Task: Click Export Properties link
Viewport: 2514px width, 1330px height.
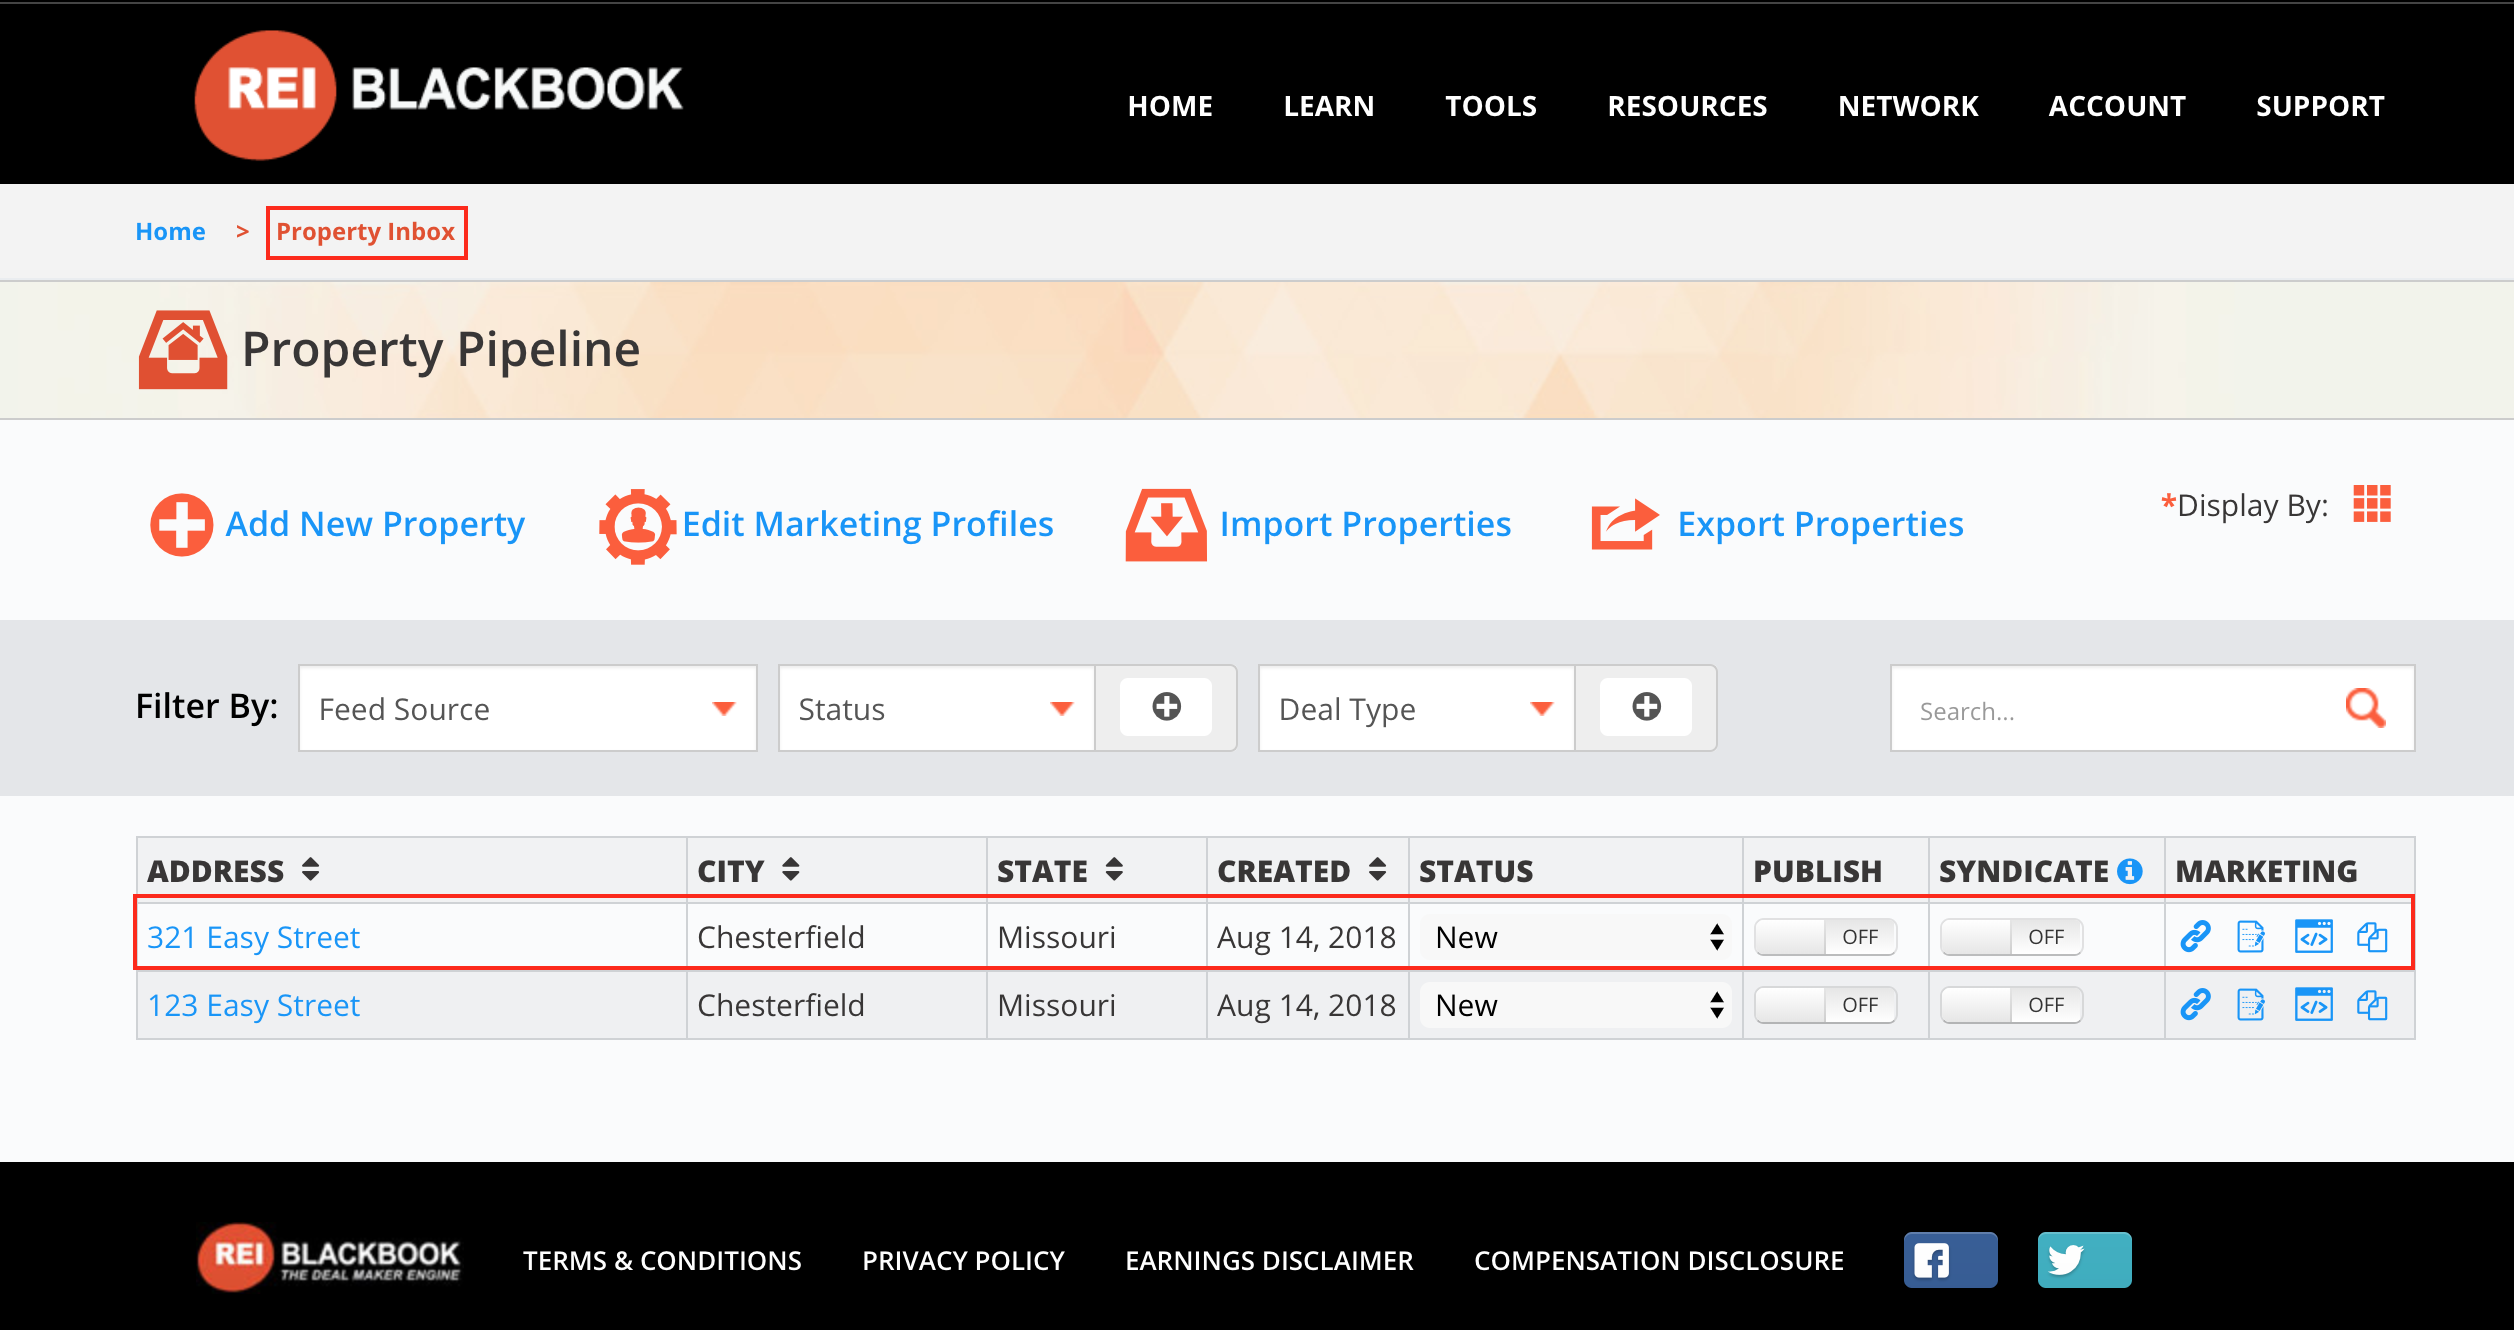Action: pyautogui.click(x=1820, y=524)
